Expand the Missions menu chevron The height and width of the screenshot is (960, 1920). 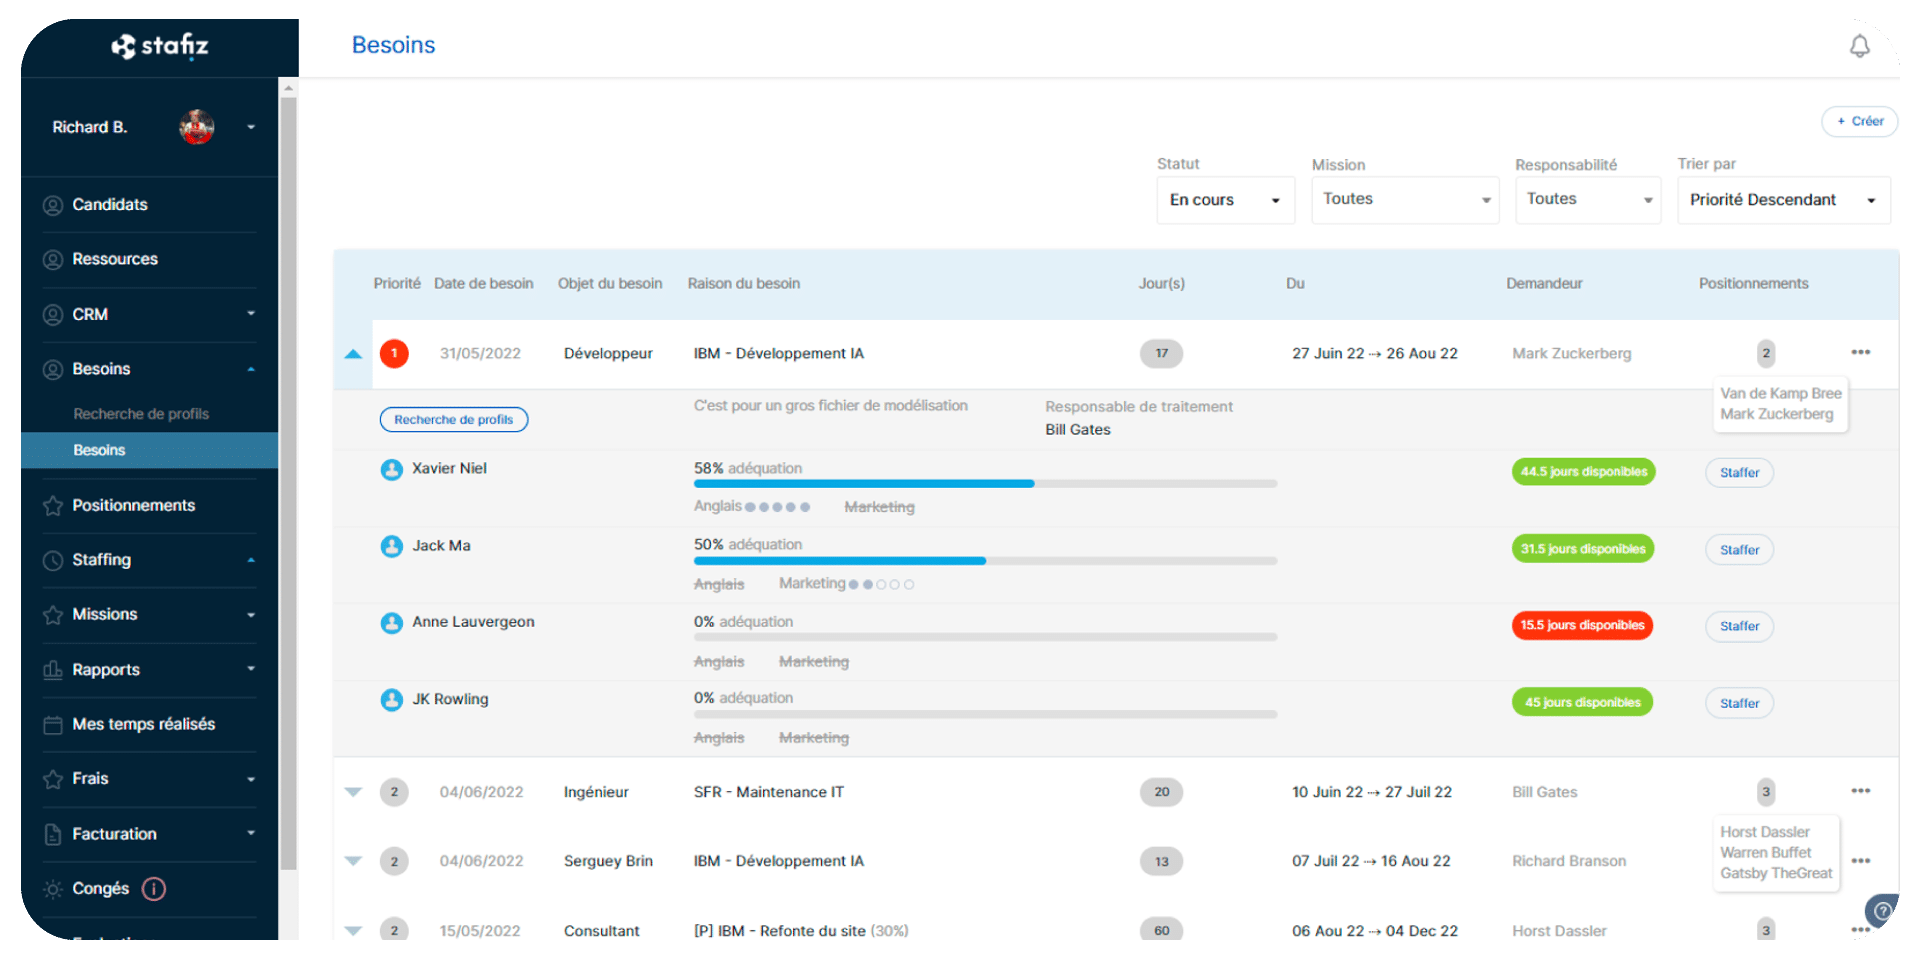pos(251,615)
